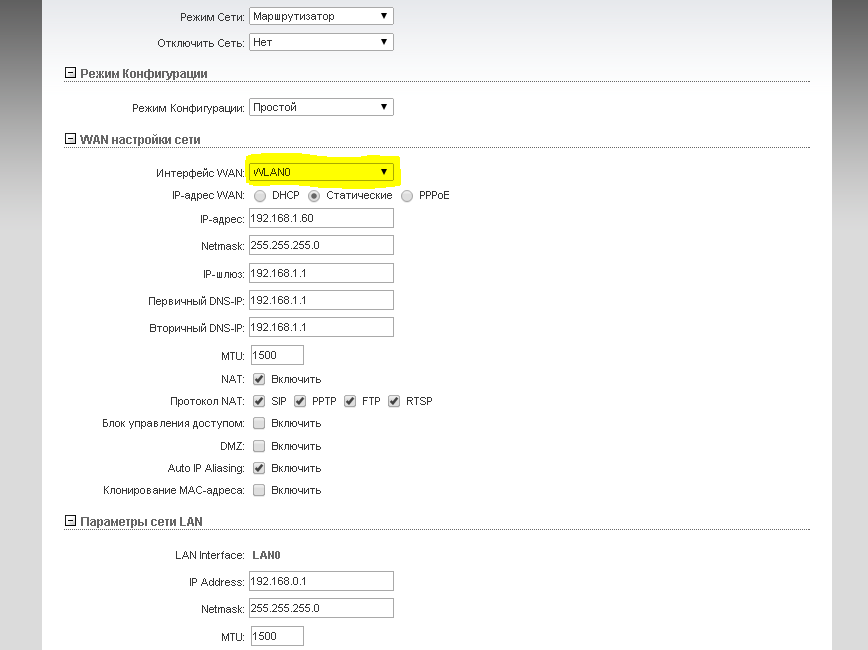Enable Клонирование MAC-адреса checkbox

(259, 490)
